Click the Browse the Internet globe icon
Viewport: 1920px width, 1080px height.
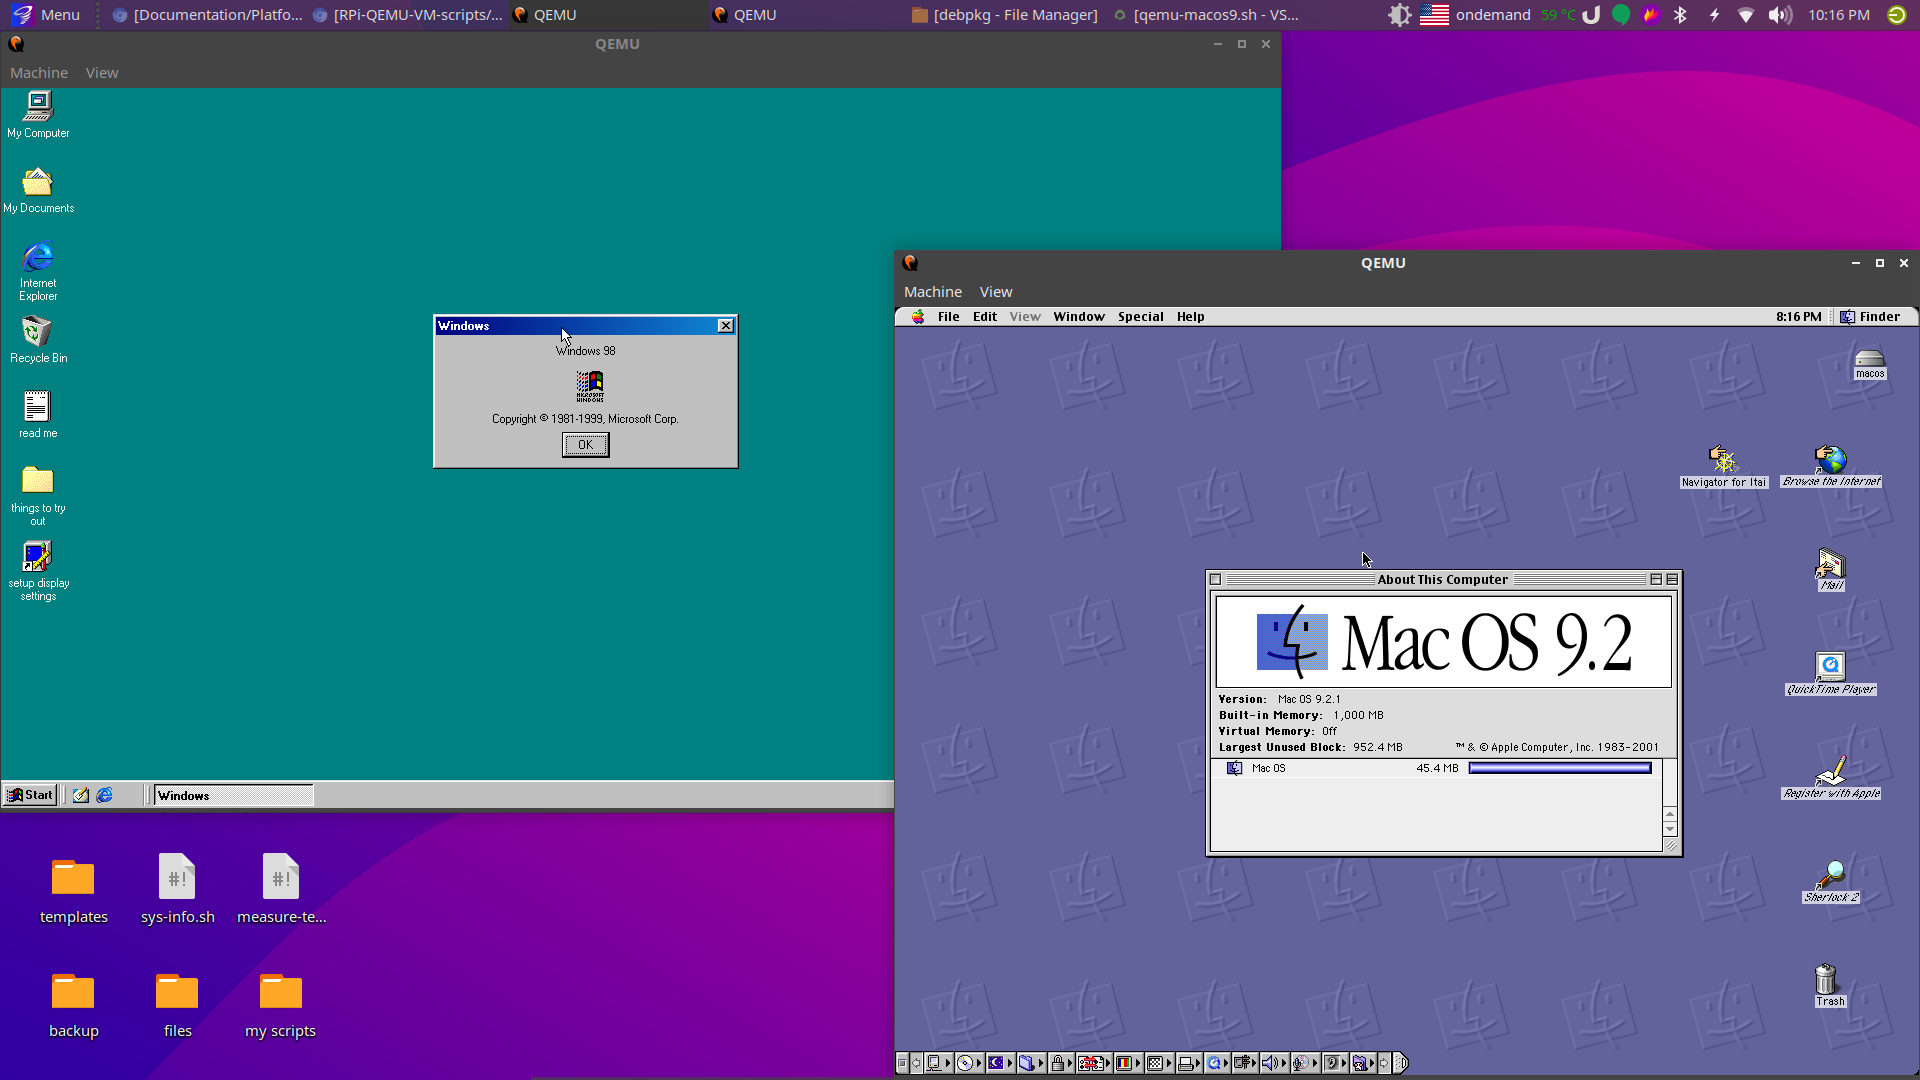1830,459
